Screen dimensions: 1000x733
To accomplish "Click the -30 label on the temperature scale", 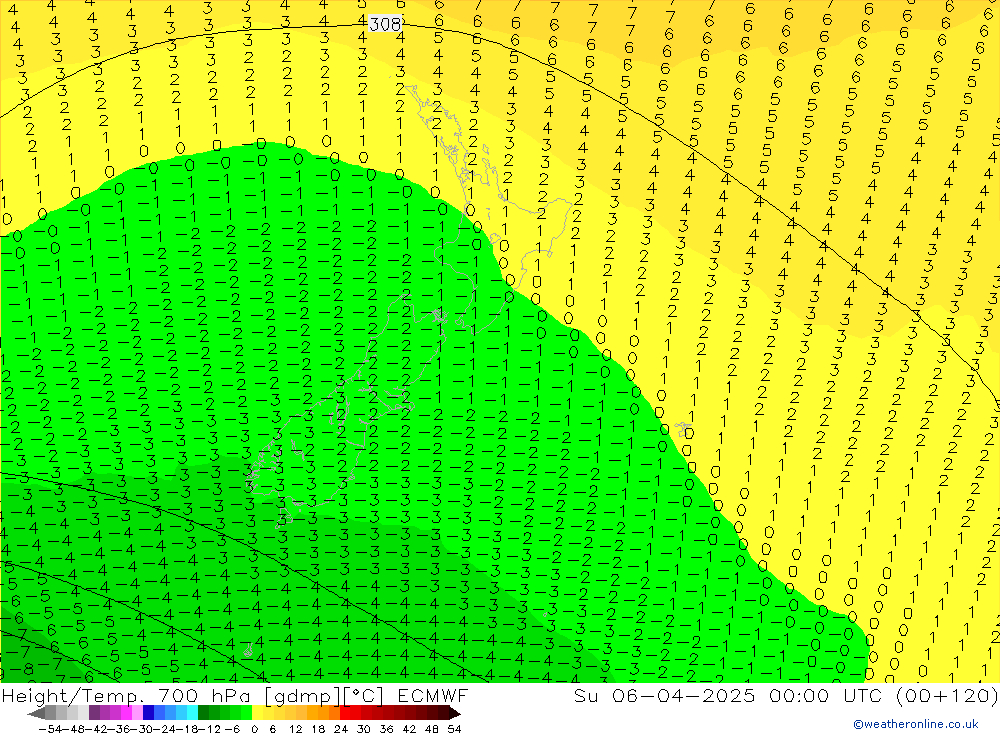I will 142,729.
